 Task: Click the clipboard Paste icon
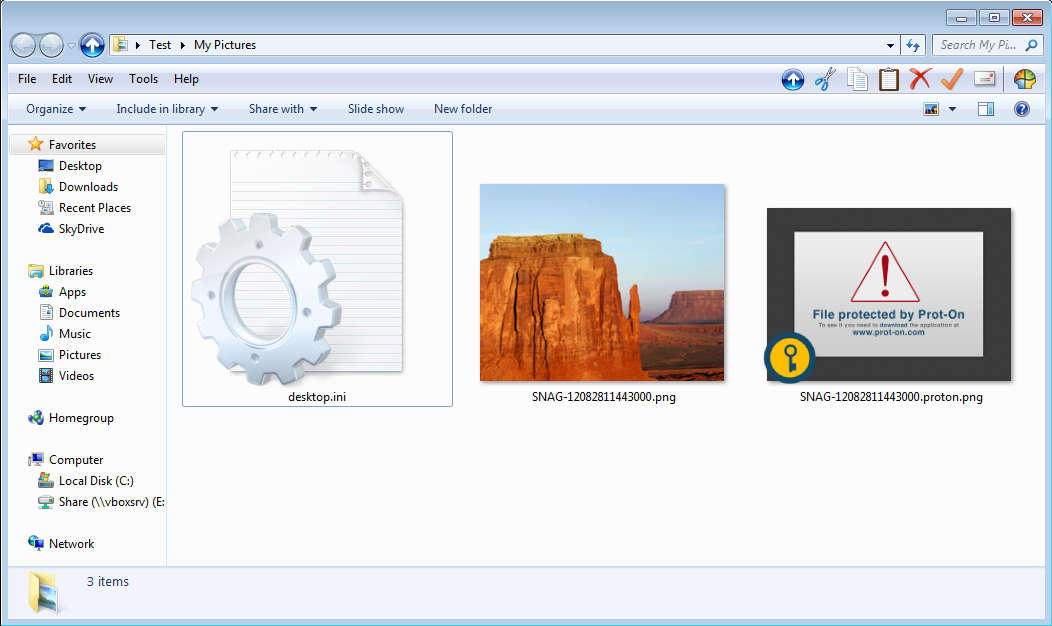889,80
